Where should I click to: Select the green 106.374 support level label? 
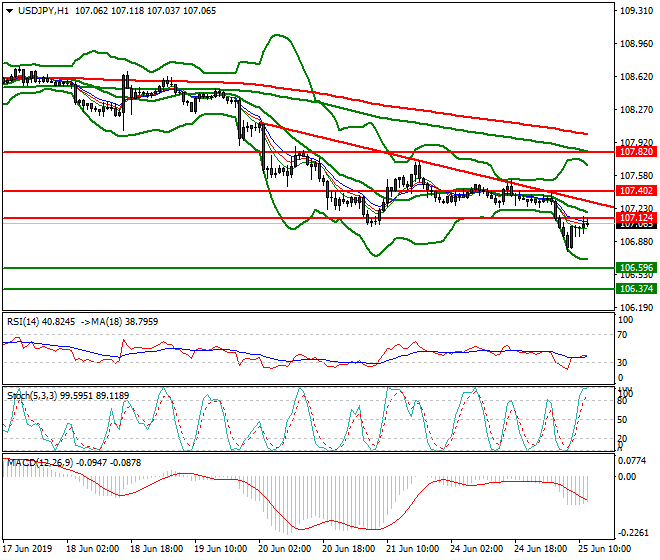(636, 289)
